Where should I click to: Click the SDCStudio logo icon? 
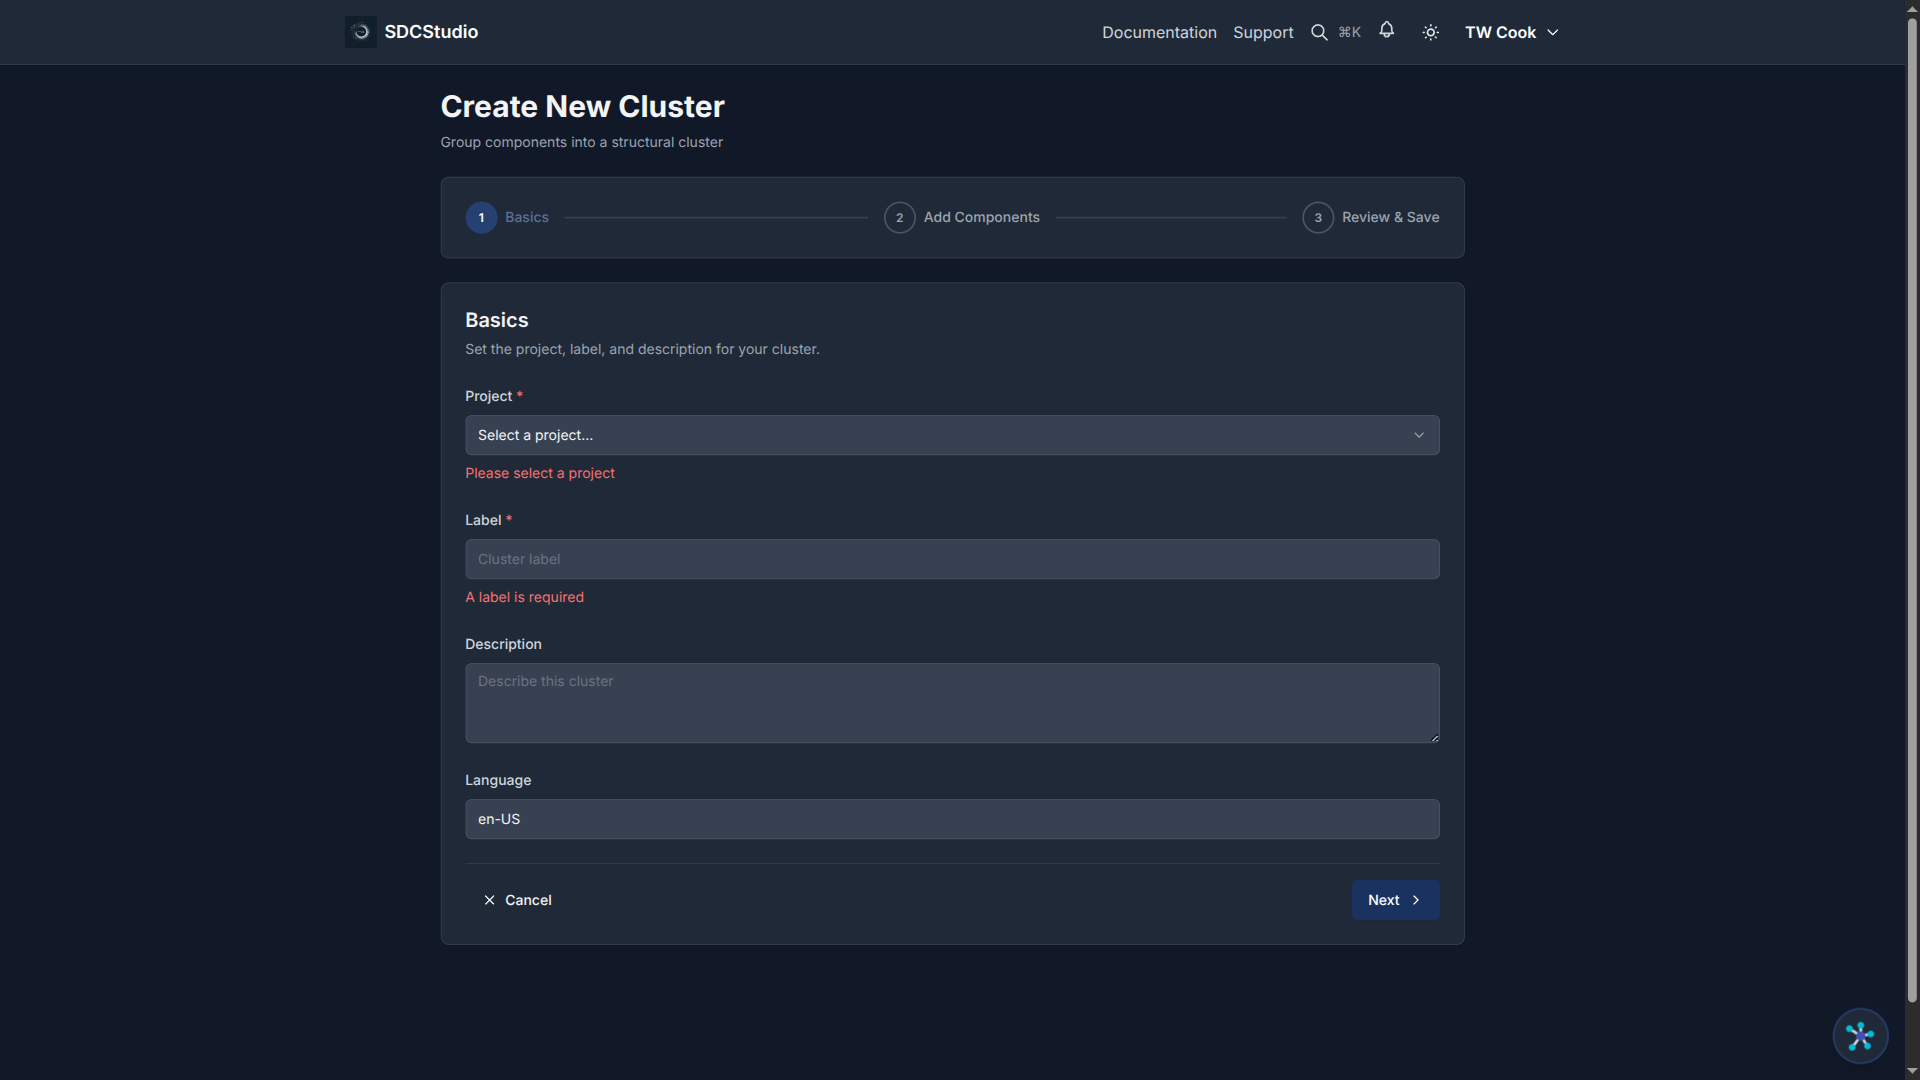click(359, 31)
